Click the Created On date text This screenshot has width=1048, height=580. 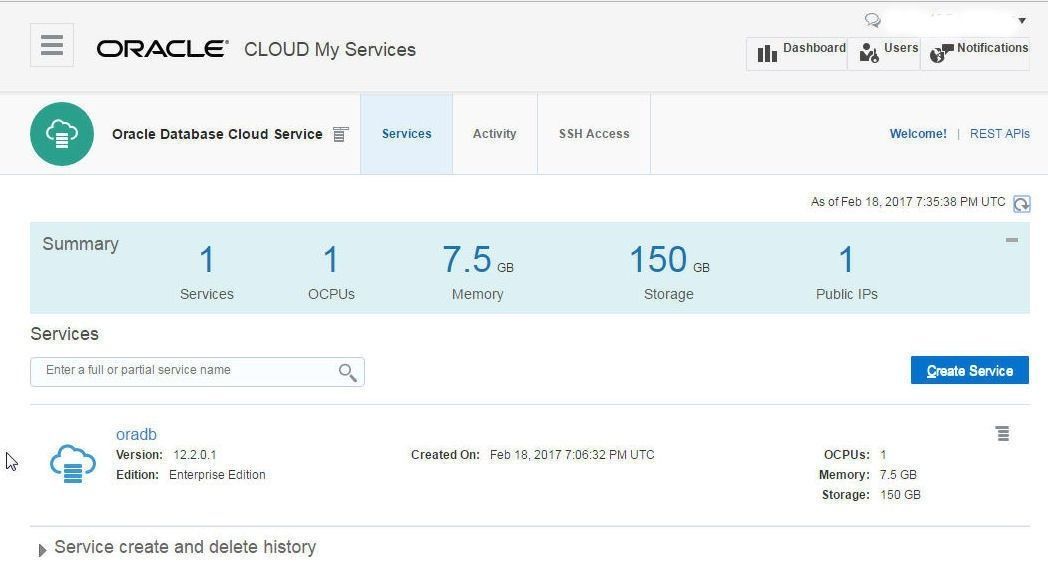coord(572,455)
